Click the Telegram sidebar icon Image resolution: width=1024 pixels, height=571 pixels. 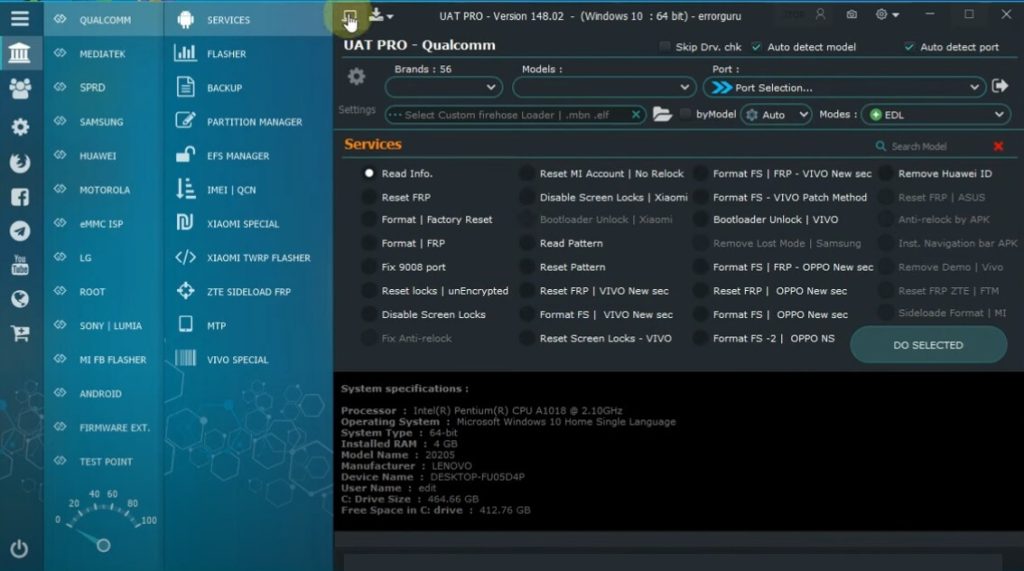(x=20, y=231)
